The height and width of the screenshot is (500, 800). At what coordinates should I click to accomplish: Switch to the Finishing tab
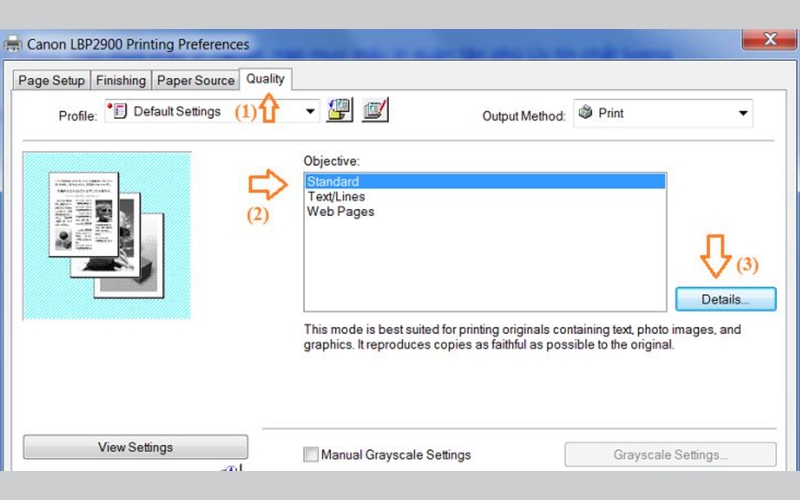pos(121,81)
